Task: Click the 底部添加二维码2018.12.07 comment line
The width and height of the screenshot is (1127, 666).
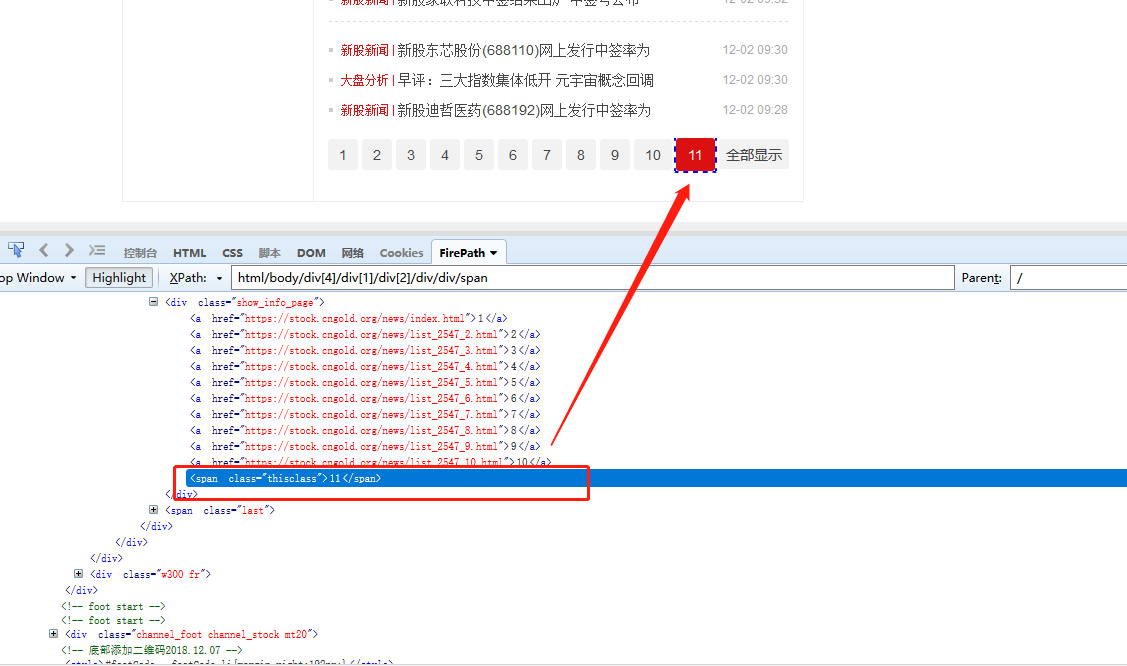Action: (152, 650)
